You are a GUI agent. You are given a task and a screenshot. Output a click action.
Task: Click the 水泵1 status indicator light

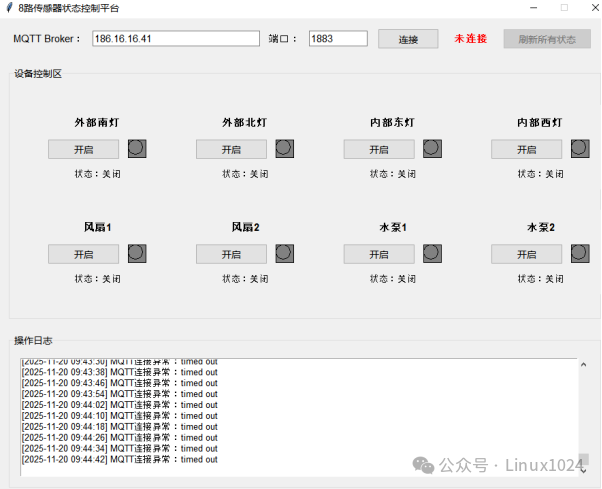pos(432,254)
